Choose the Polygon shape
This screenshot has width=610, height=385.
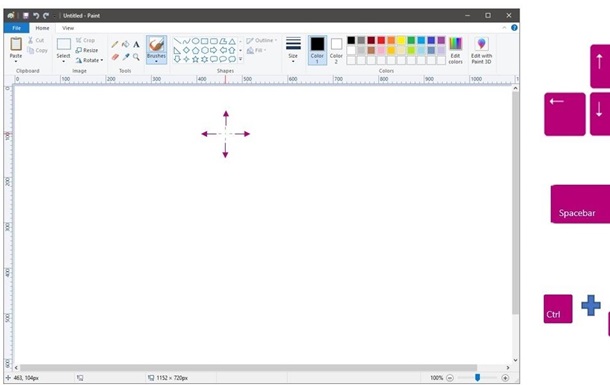coord(223,41)
